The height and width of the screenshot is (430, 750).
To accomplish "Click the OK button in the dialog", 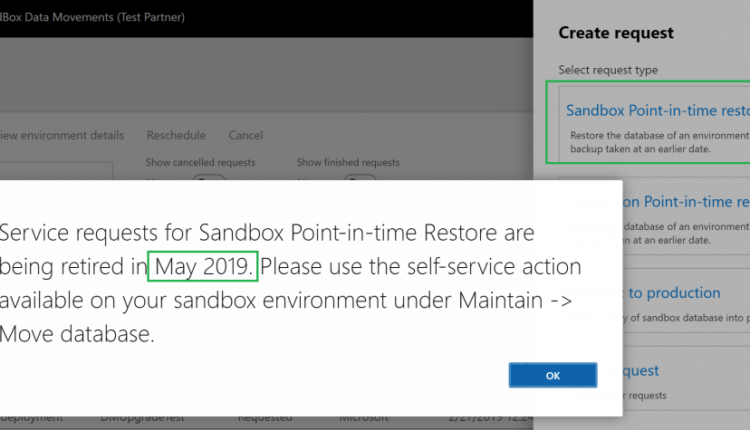I will (552, 374).
